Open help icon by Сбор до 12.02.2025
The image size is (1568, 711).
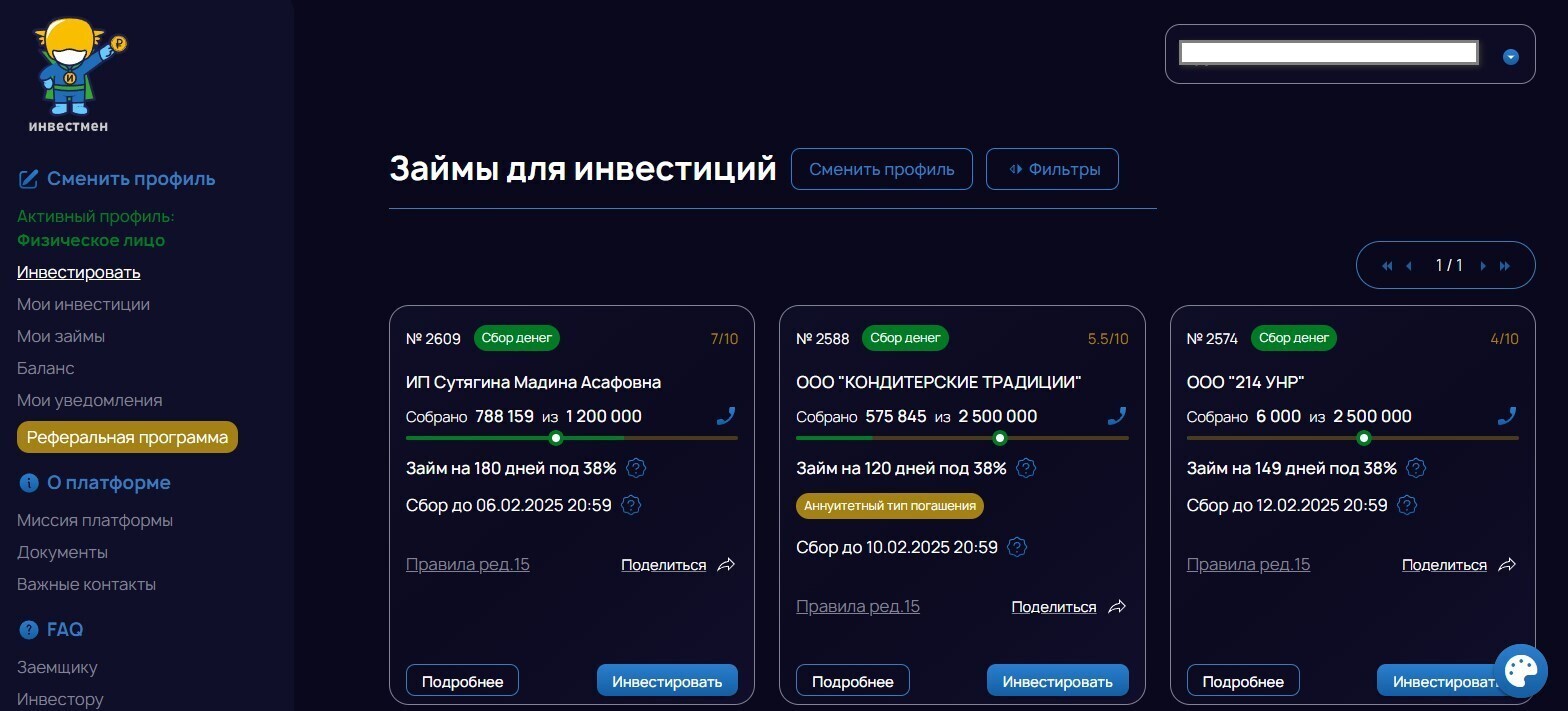(x=1407, y=505)
